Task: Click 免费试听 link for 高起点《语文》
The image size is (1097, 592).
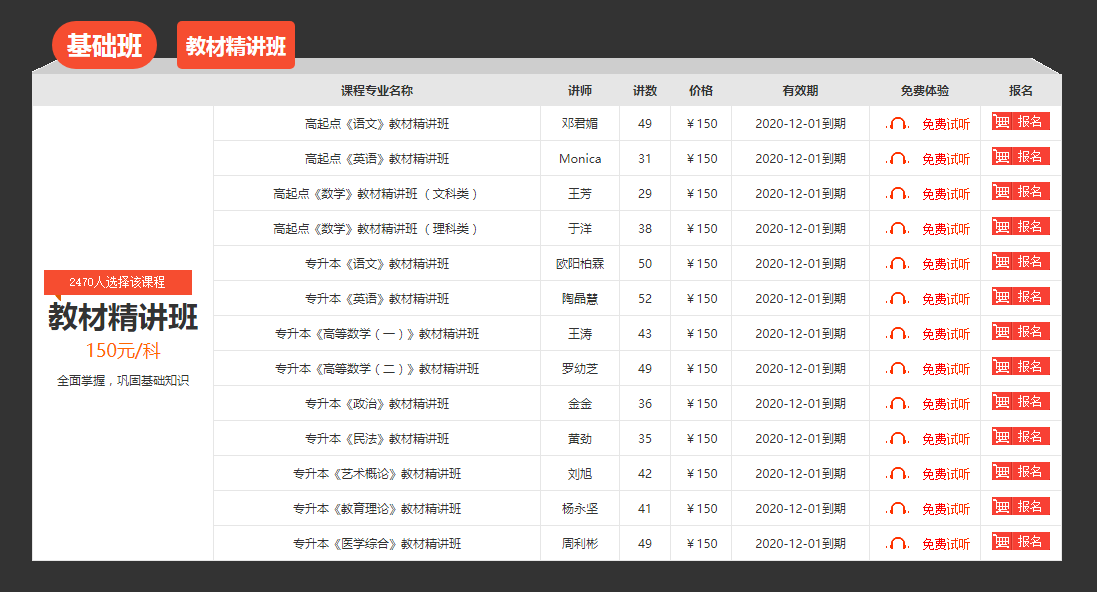Action: click(946, 124)
